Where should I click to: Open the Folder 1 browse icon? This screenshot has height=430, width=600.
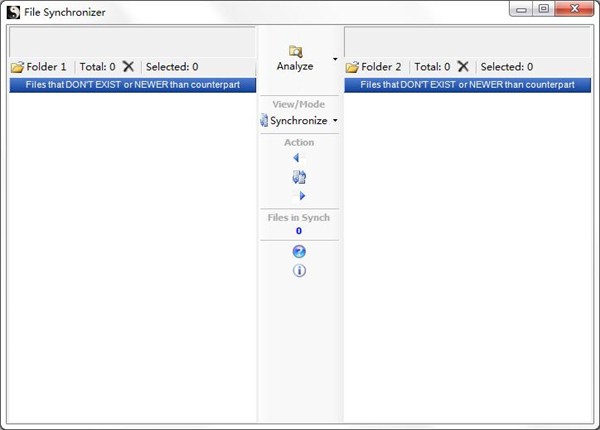(17, 67)
